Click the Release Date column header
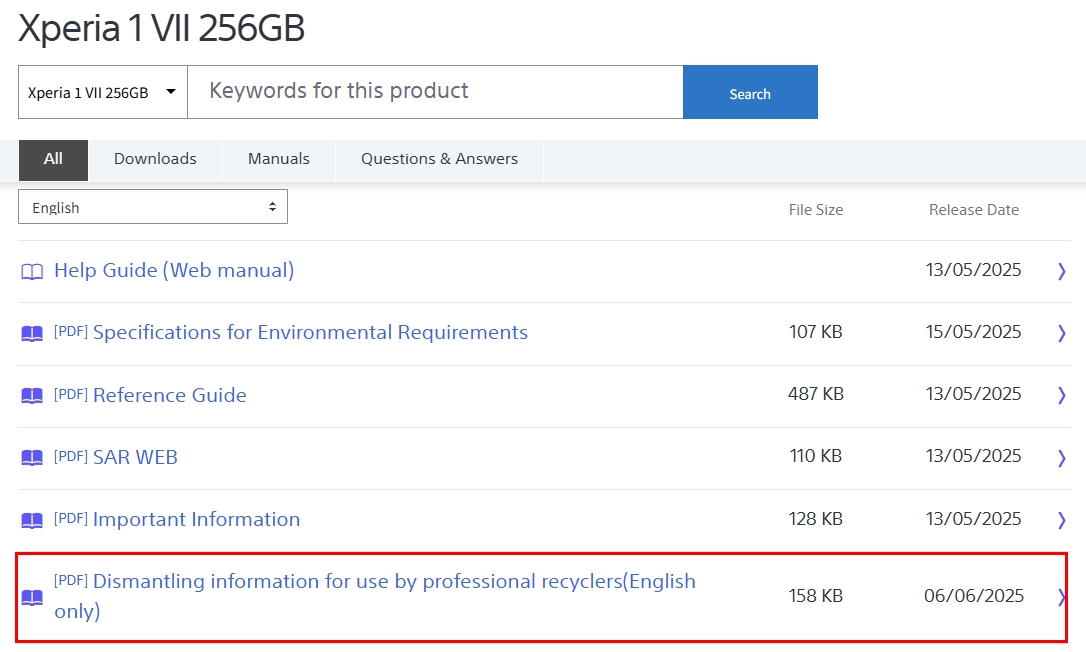The image size is (1086, 652). click(x=974, y=210)
